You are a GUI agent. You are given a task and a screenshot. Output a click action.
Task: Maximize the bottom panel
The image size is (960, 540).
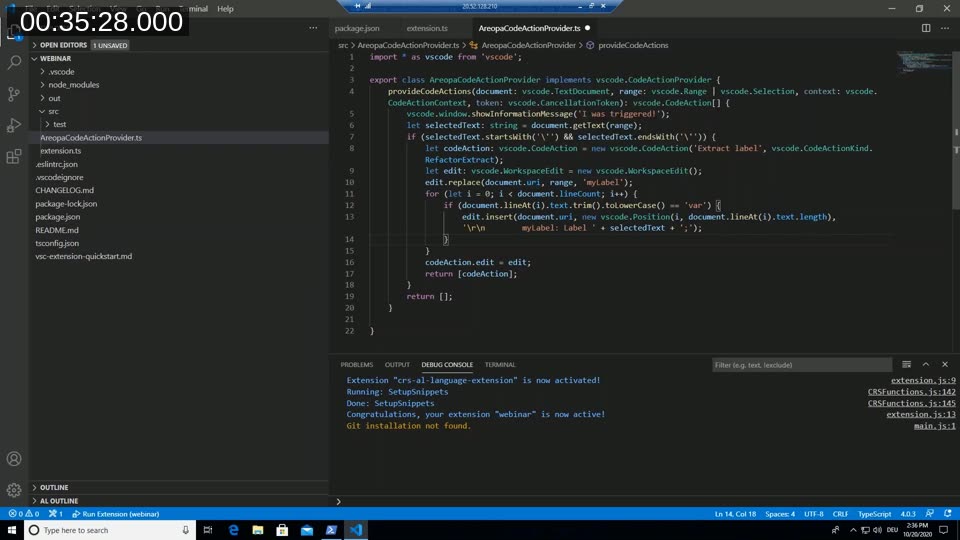(x=926, y=364)
